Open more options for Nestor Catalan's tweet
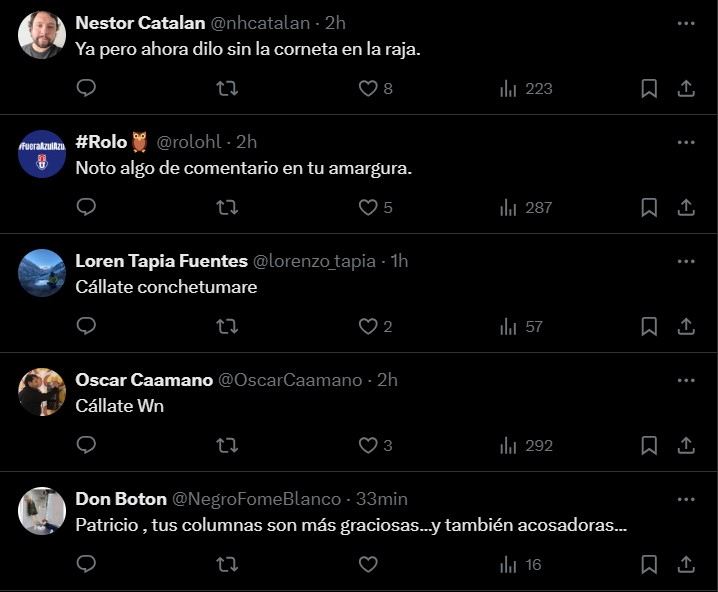 pos(685,23)
